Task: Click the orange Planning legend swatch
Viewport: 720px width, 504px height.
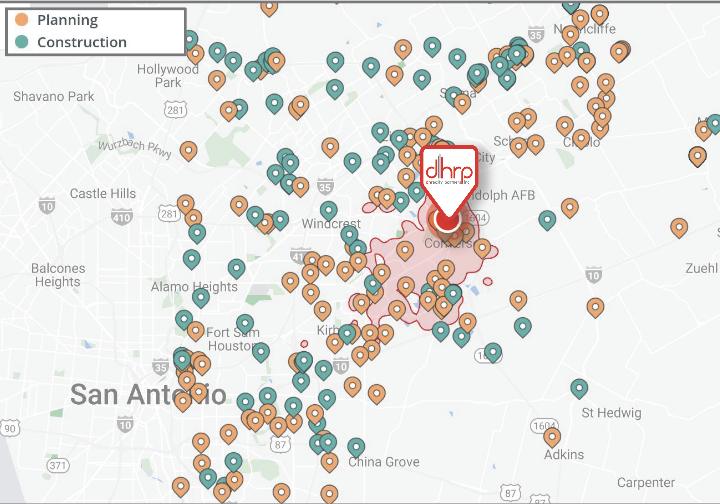Action: pos(22,20)
